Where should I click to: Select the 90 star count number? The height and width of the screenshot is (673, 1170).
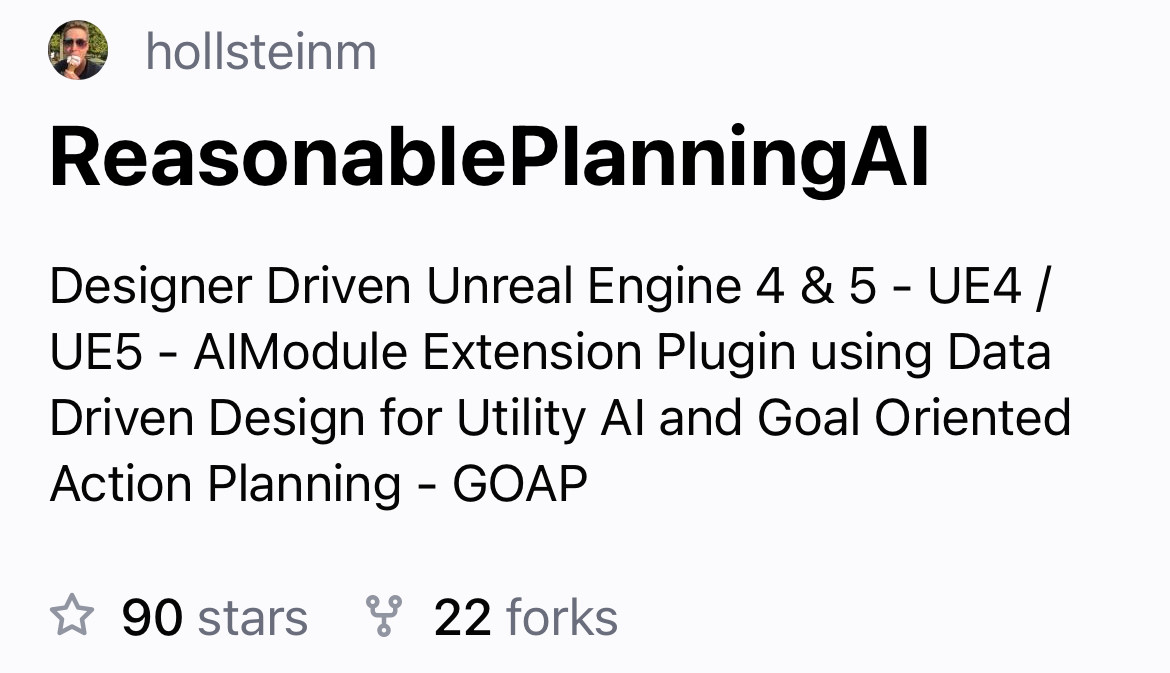[152, 618]
